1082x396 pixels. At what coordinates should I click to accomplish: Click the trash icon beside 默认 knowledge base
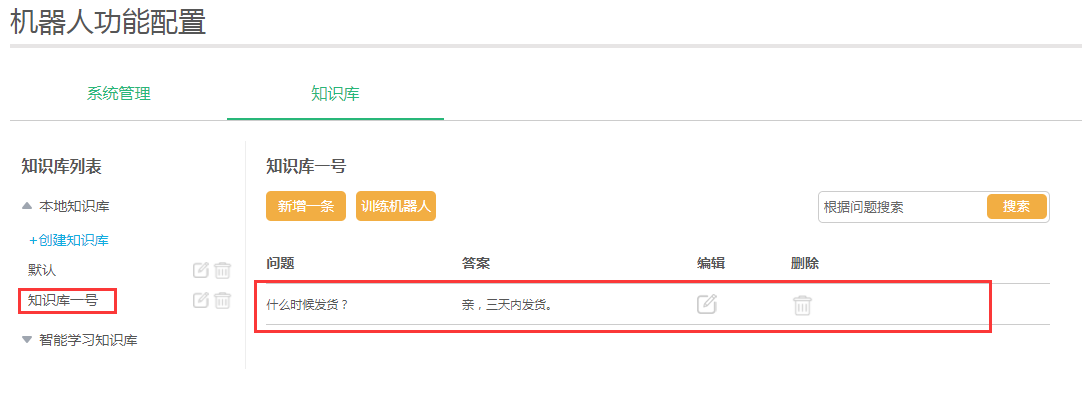click(x=222, y=270)
